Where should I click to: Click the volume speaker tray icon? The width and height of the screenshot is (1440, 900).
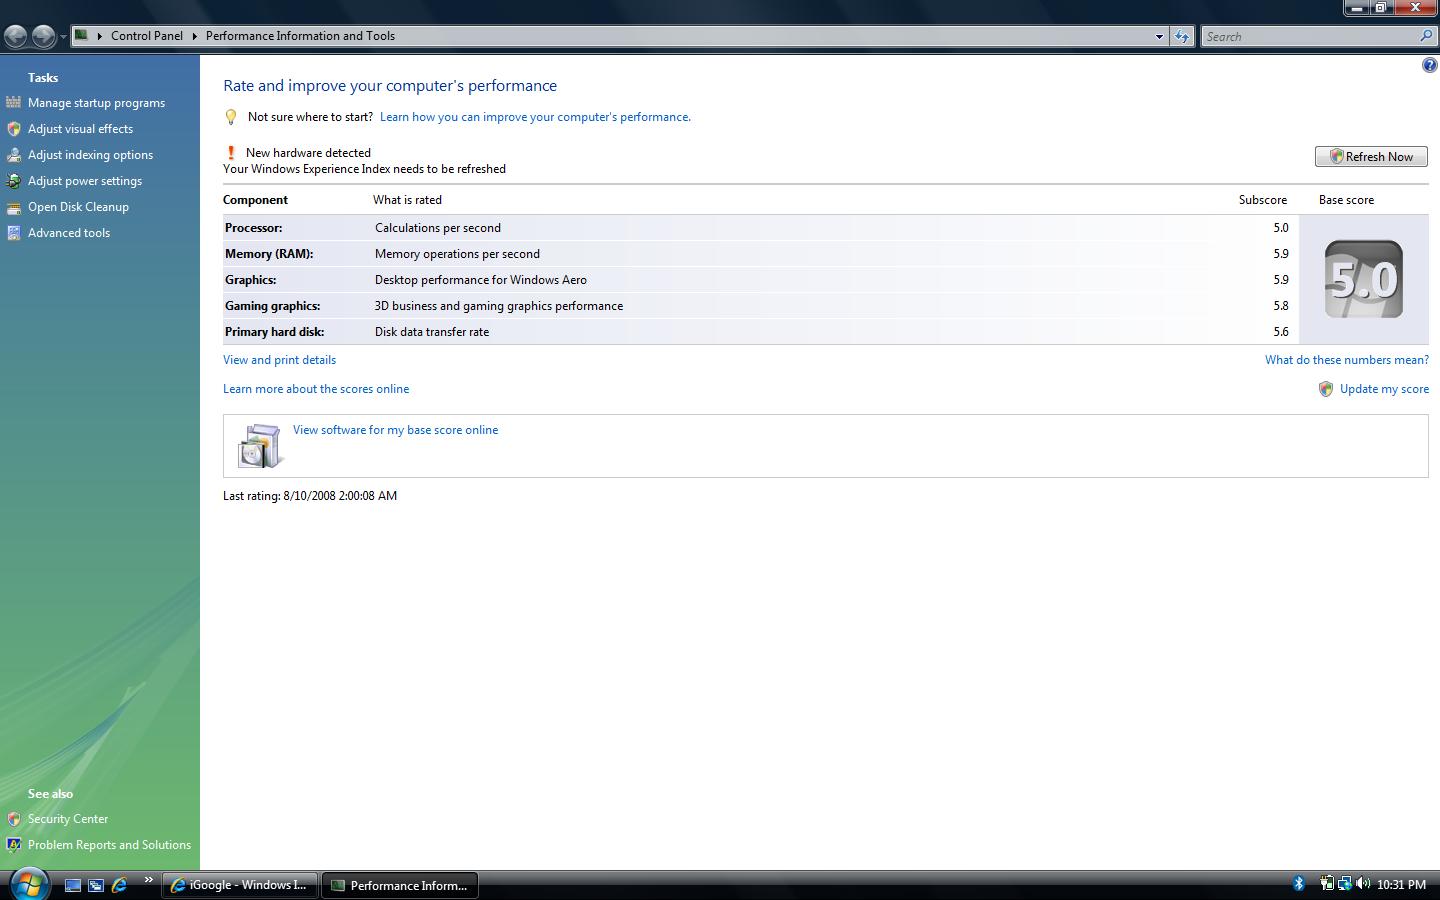pyautogui.click(x=1363, y=884)
